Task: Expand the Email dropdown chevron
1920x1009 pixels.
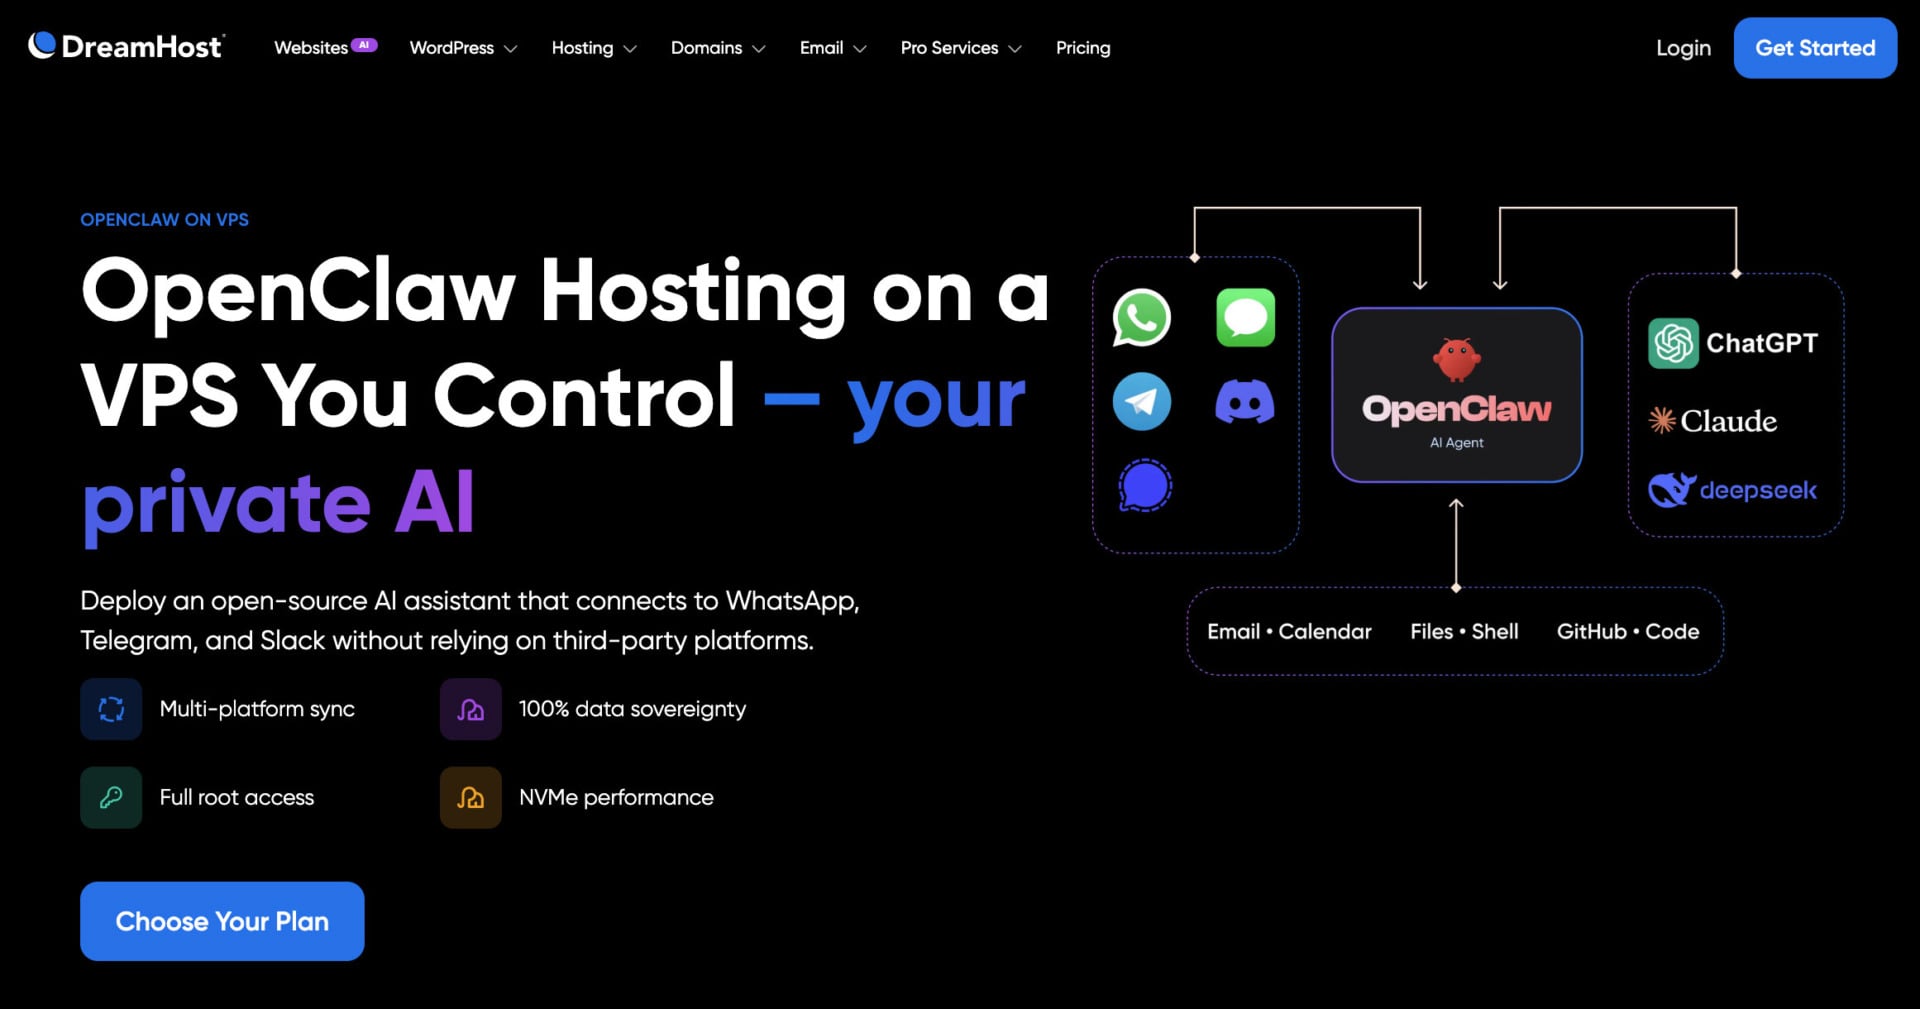Action: [860, 49]
